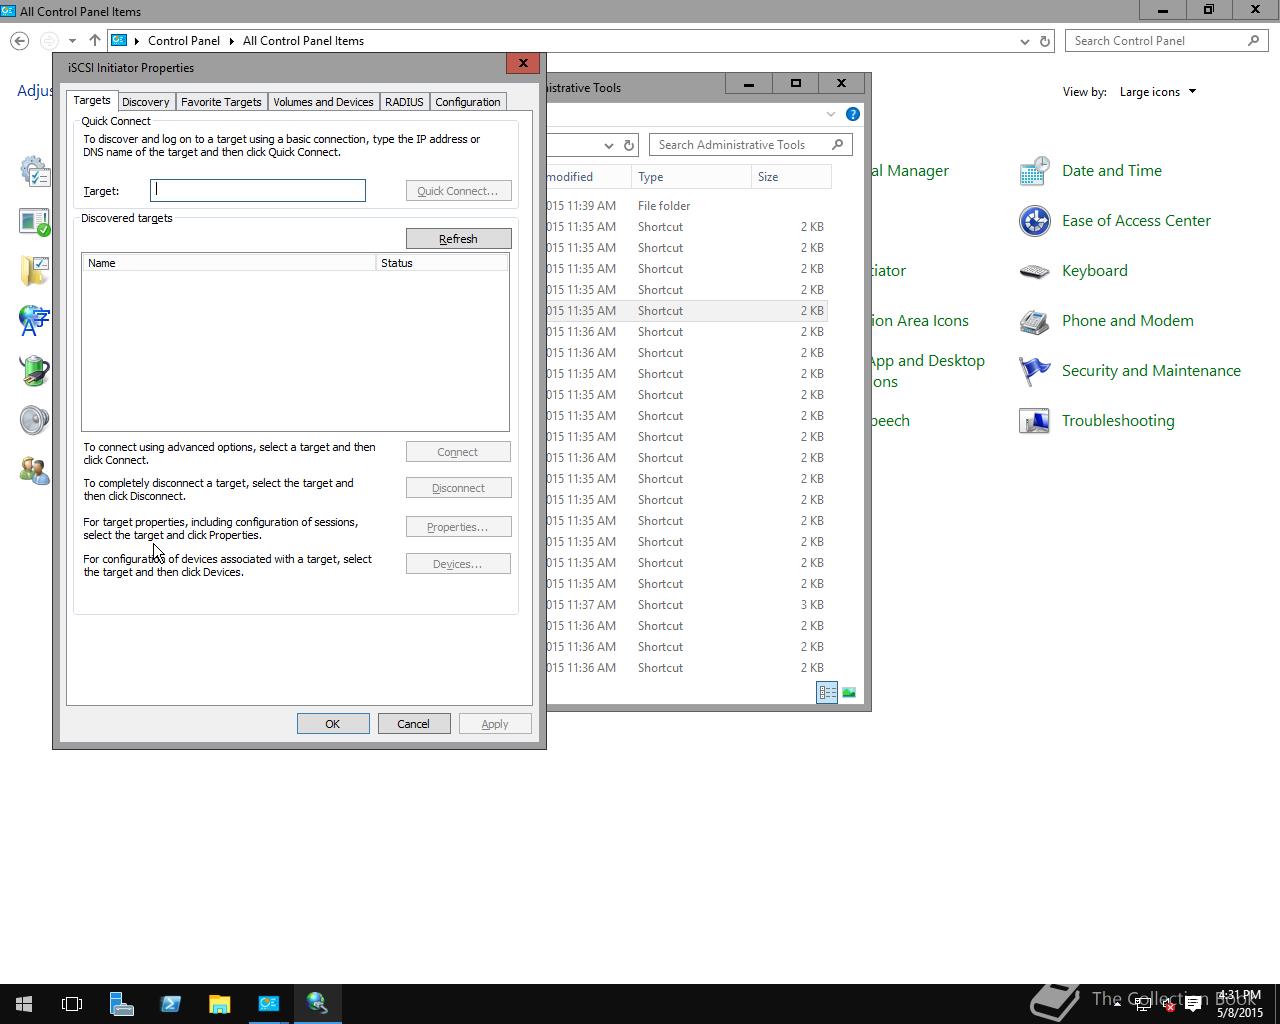Screen dimensions: 1280x1024
Task: Click the Status column in Discovered targets
Action: [x=442, y=263]
